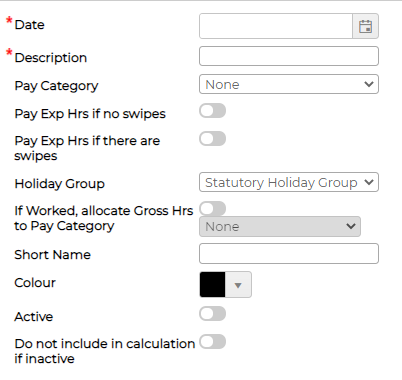Click the Short Name input field
Viewport: 402px width, 380px height.
pos(289,254)
